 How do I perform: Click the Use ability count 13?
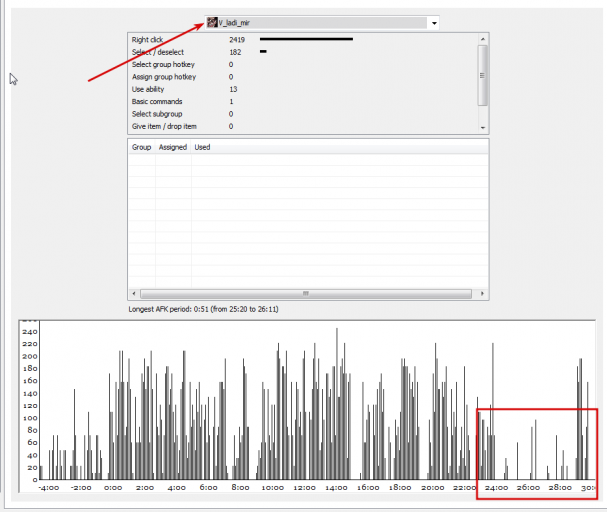233,89
